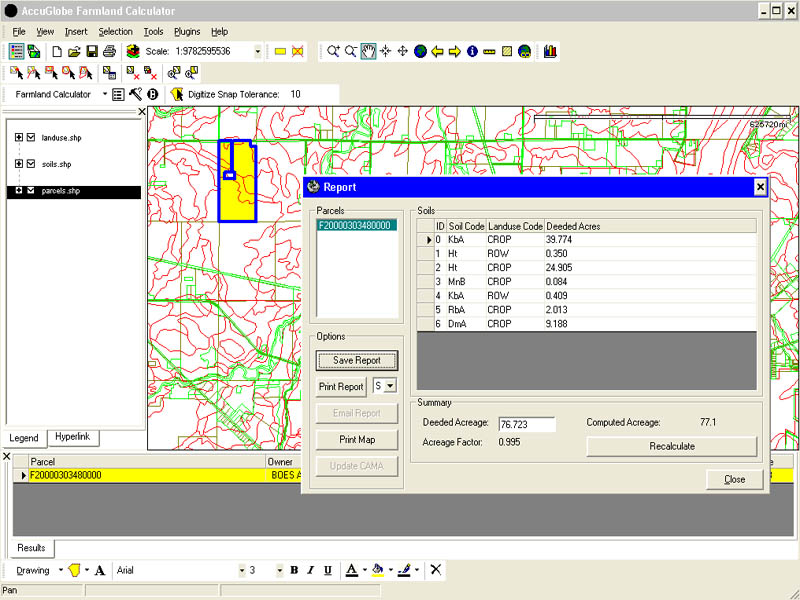
Task: Expand the landuse.shp layer node
Action: [19, 137]
